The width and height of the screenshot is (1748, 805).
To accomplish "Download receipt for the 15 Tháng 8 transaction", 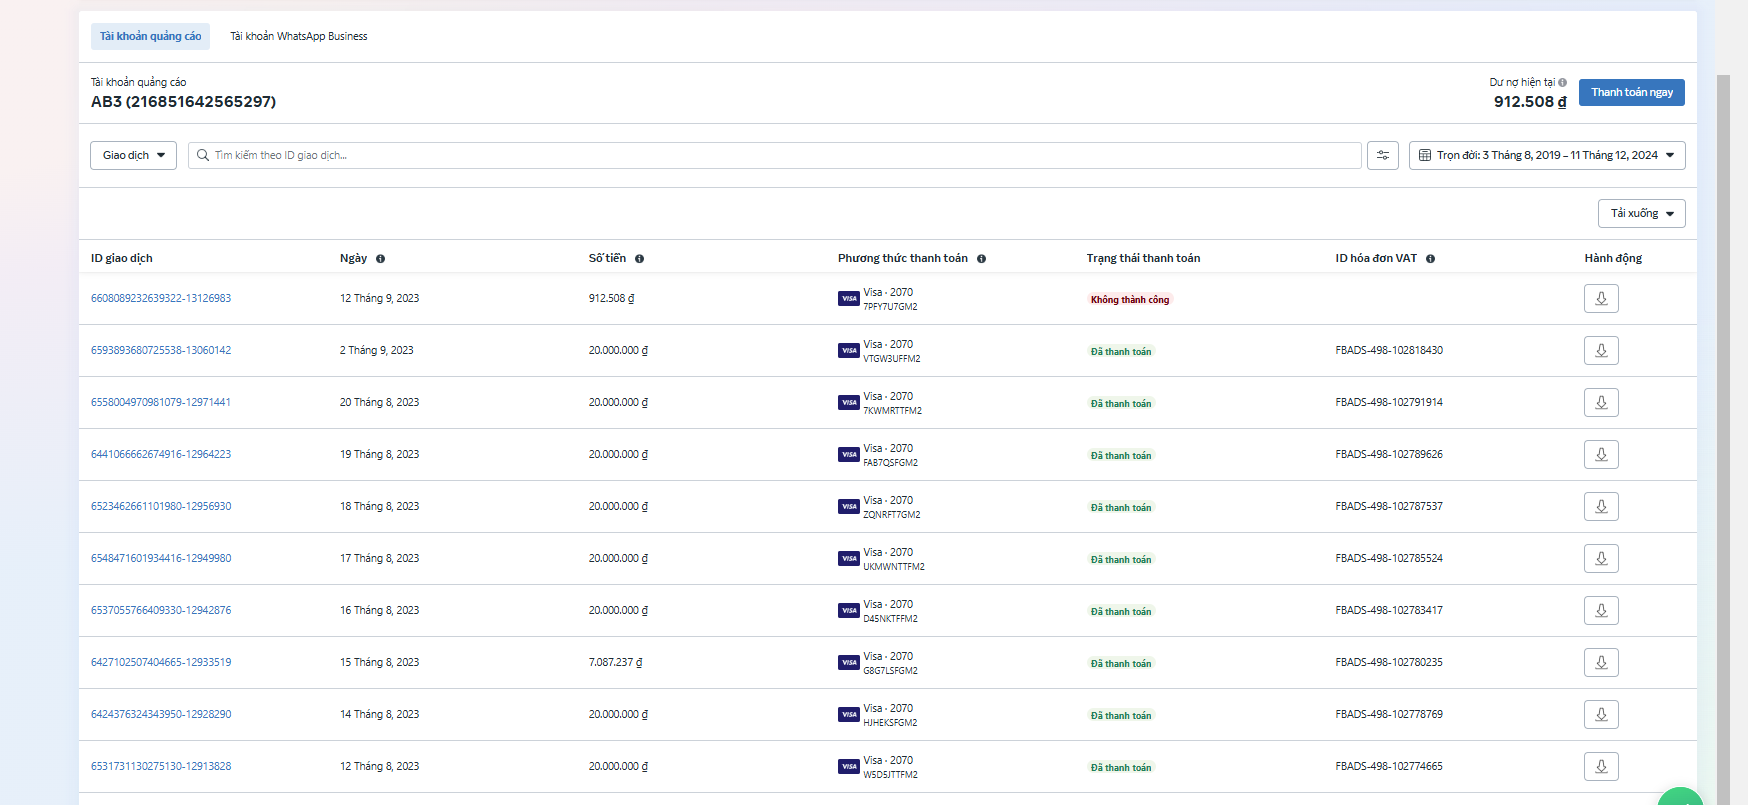I will click(x=1600, y=663).
